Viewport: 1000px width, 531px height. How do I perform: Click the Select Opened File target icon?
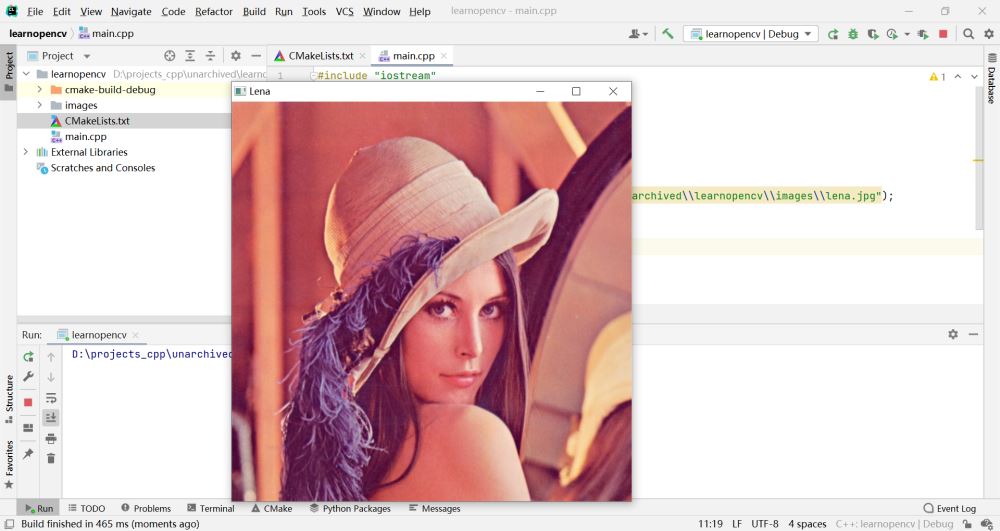click(170, 56)
